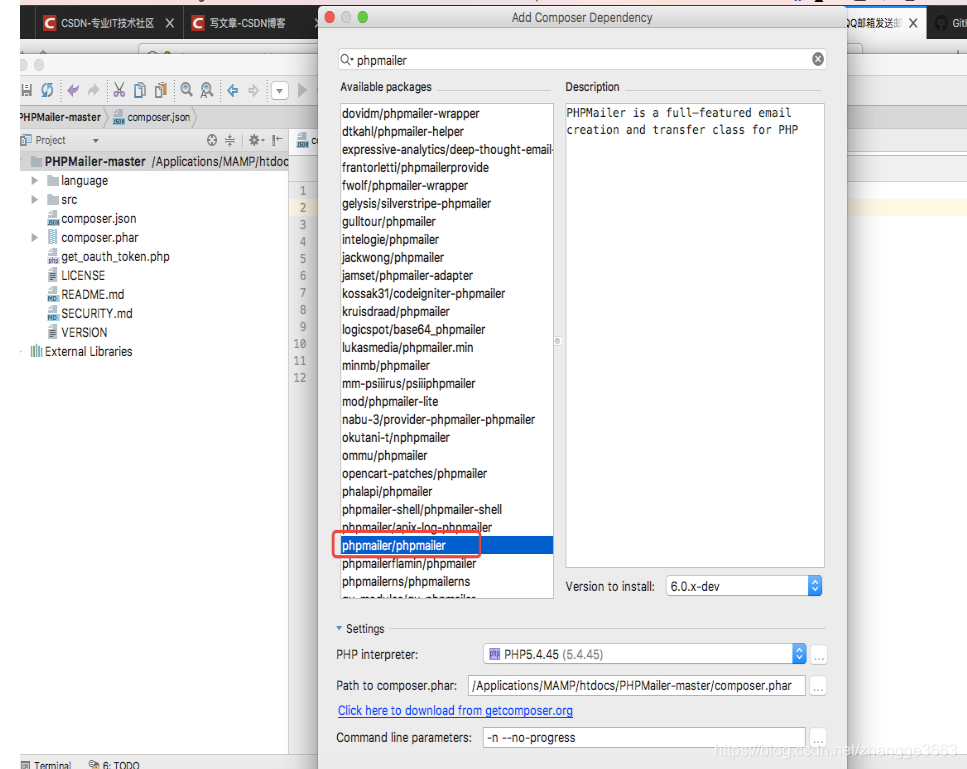Click browse button next to PHP interpreter
The width and height of the screenshot is (967, 769).
click(x=818, y=655)
